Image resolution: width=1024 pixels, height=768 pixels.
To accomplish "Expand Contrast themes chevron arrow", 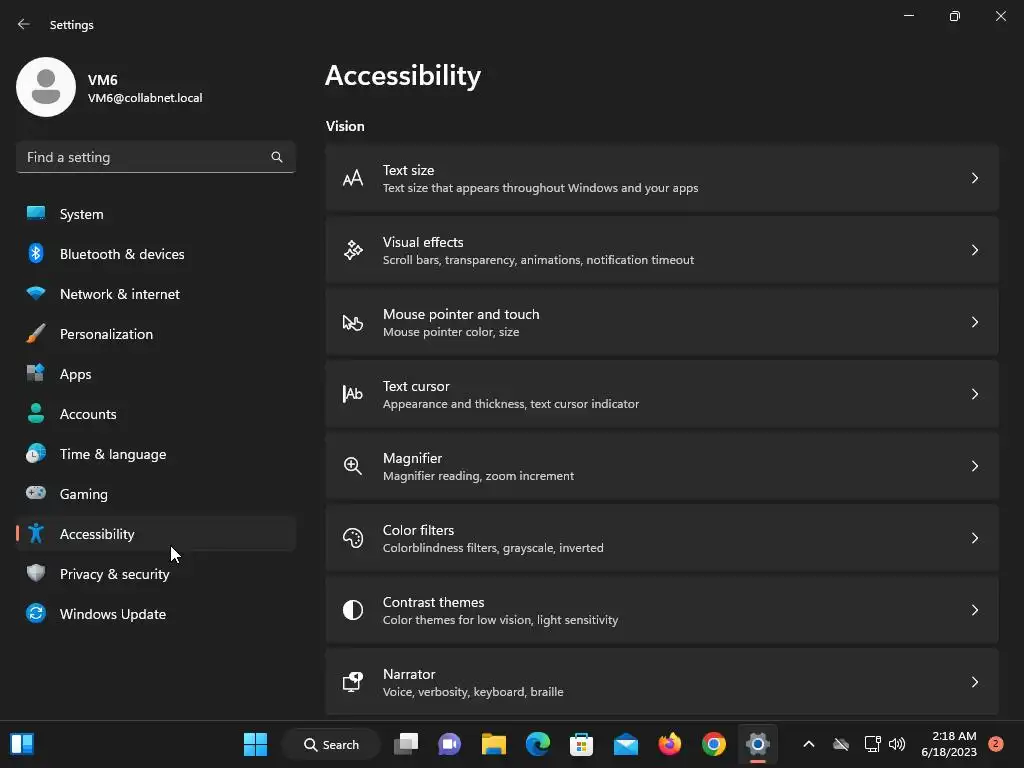I will (x=974, y=610).
